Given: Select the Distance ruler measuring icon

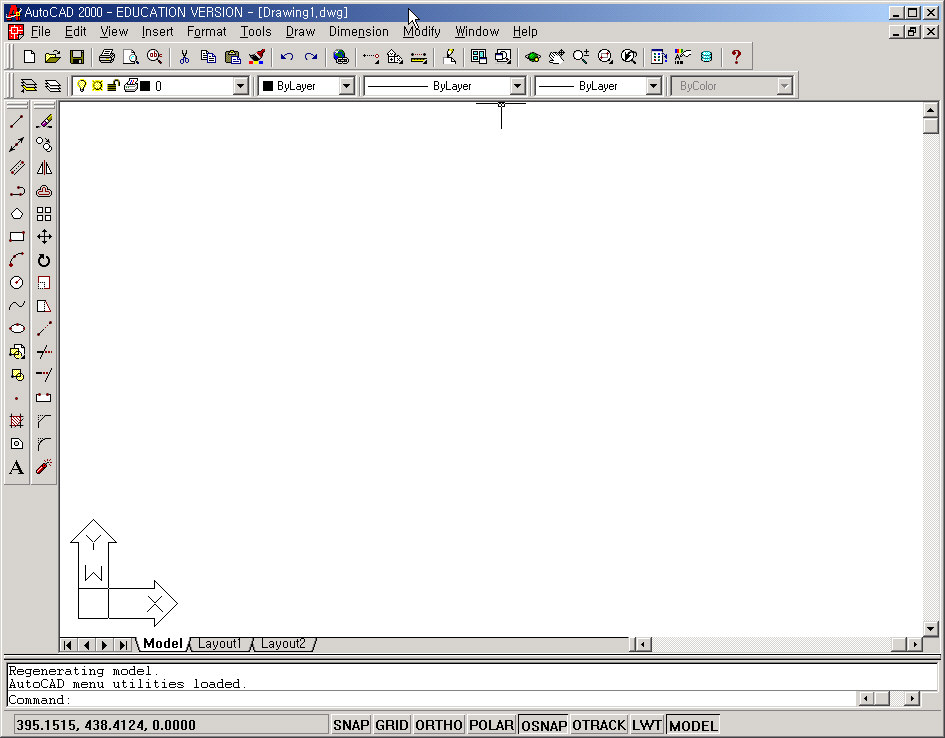Looking at the screenshot, I should coord(419,57).
